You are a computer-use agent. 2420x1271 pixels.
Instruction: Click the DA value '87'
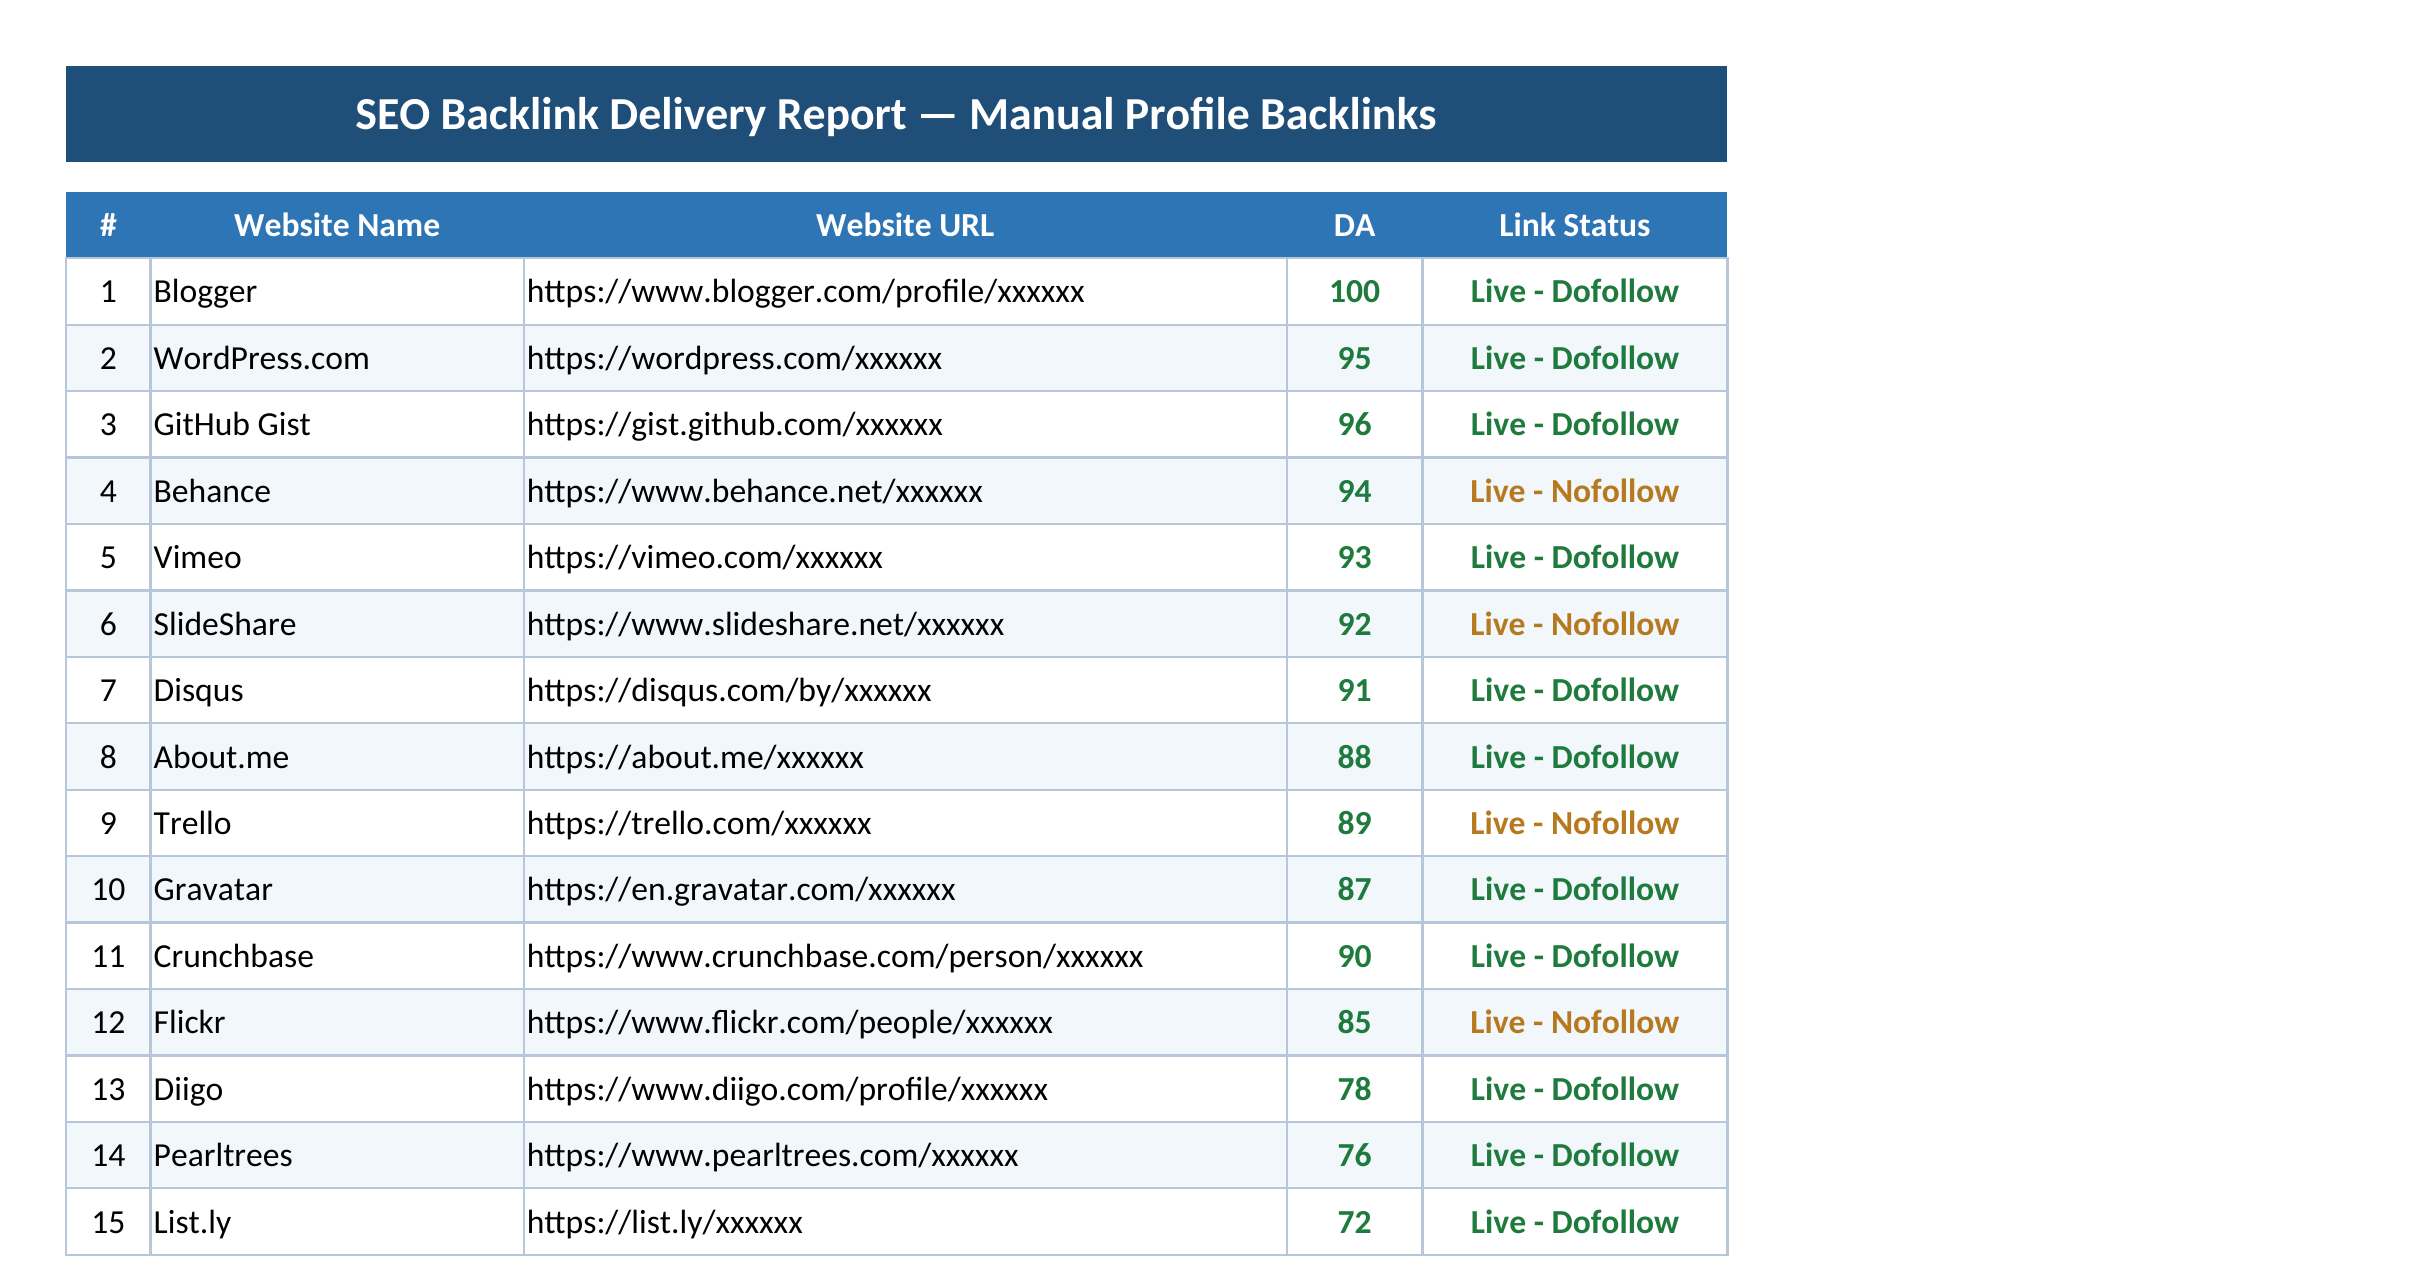tap(1354, 889)
